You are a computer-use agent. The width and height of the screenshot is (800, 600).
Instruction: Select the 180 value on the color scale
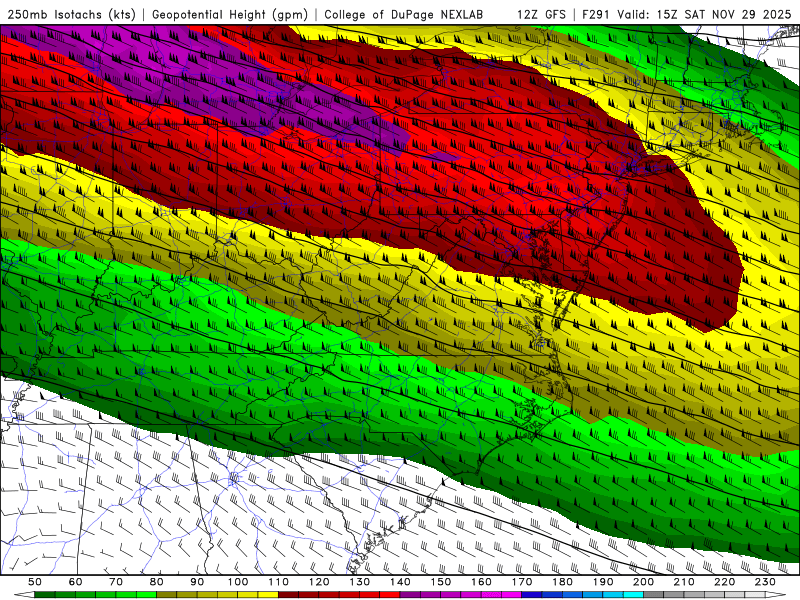(562, 582)
